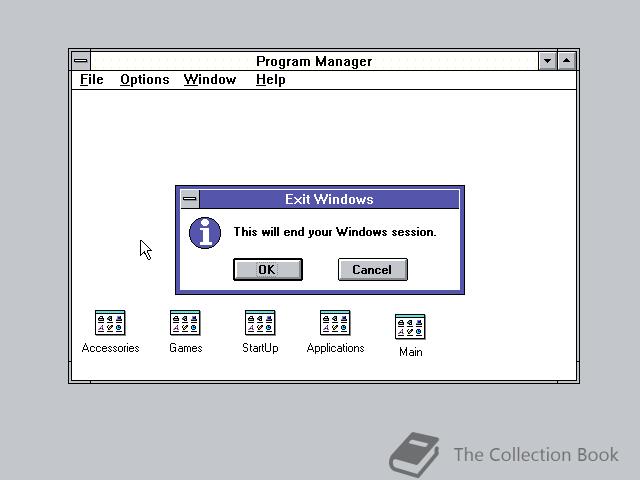The width and height of the screenshot is (640, 480).
Task: Minimize Program Manager with the down arrow
Action: tap(547, 61)
